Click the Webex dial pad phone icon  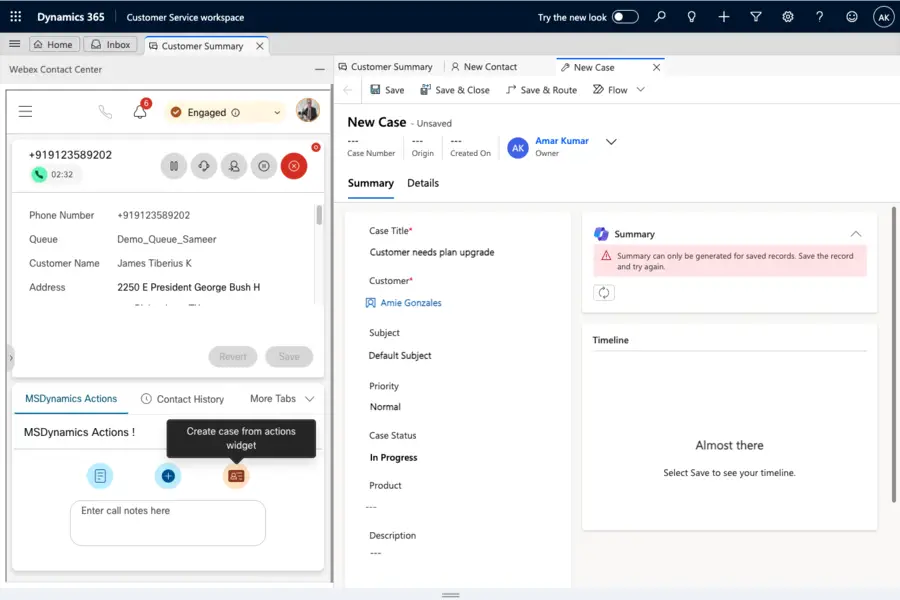click(x=105, y=112)
